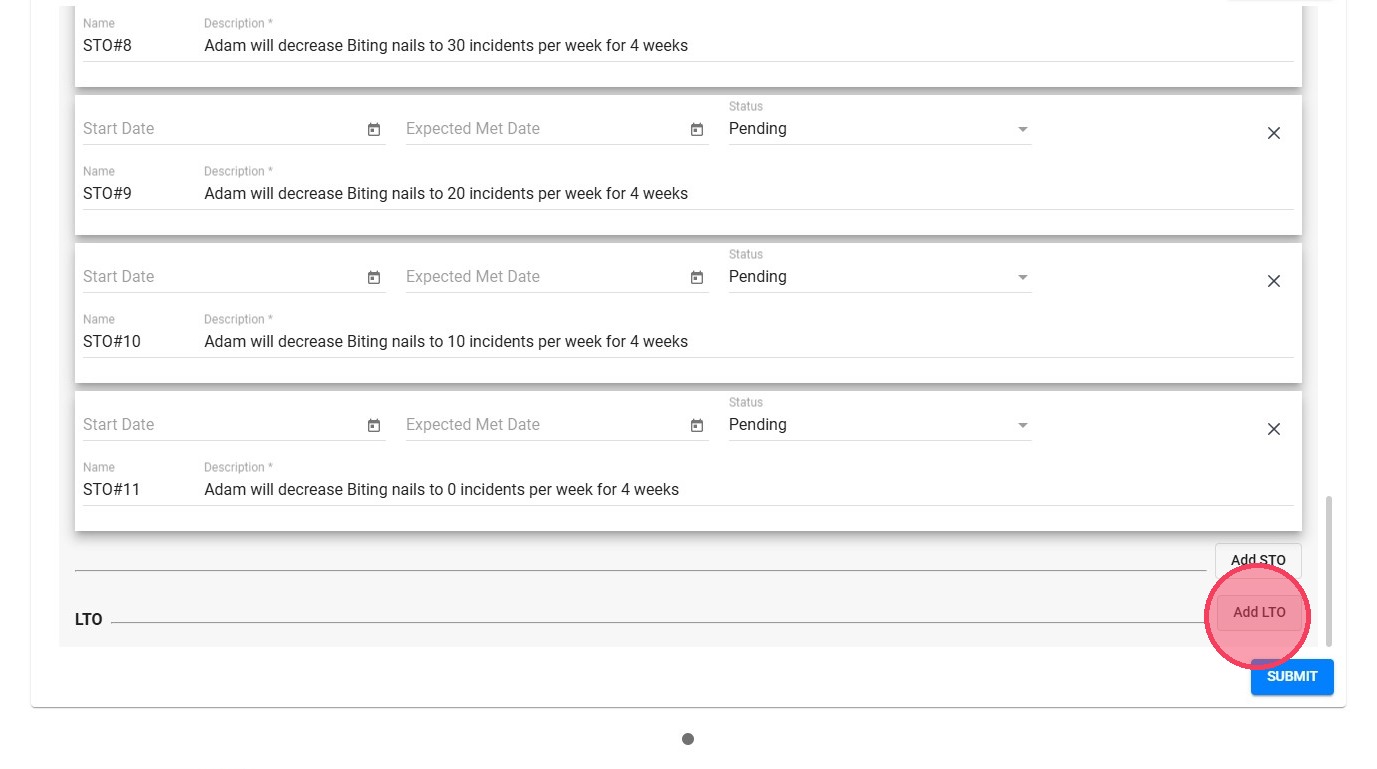Submit the form with SUBMIT button
The width and height of the screenshot is (1377, 769).
click(1291, 677)
